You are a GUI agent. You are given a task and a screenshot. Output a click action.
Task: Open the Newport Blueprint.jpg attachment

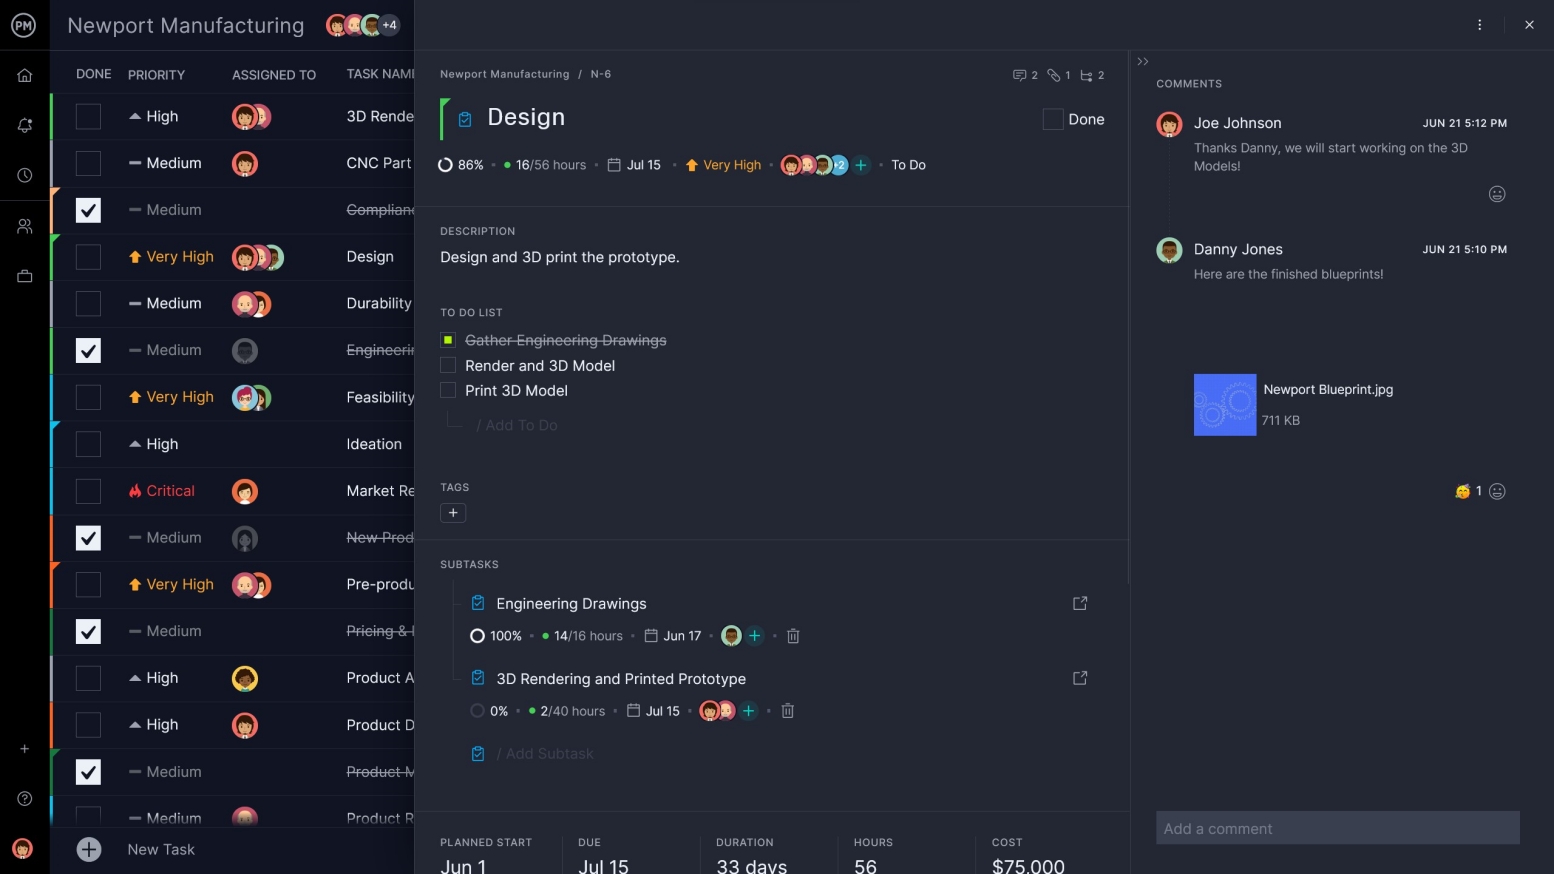[x=1224, y=405]
